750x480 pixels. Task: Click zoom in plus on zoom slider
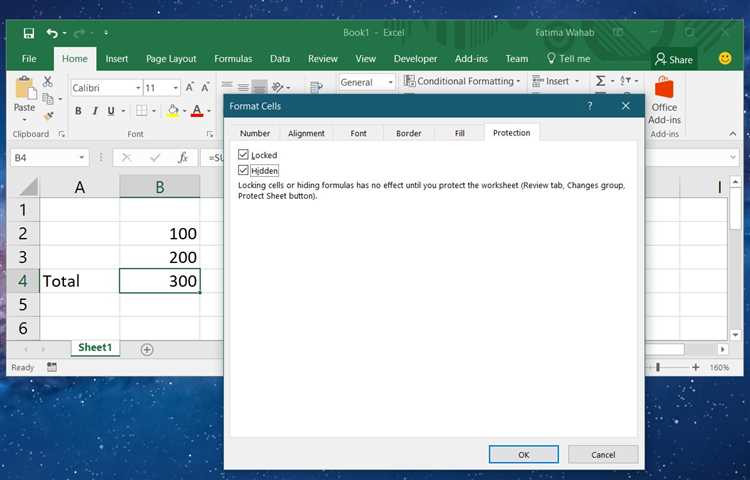(x=695, y=367)
